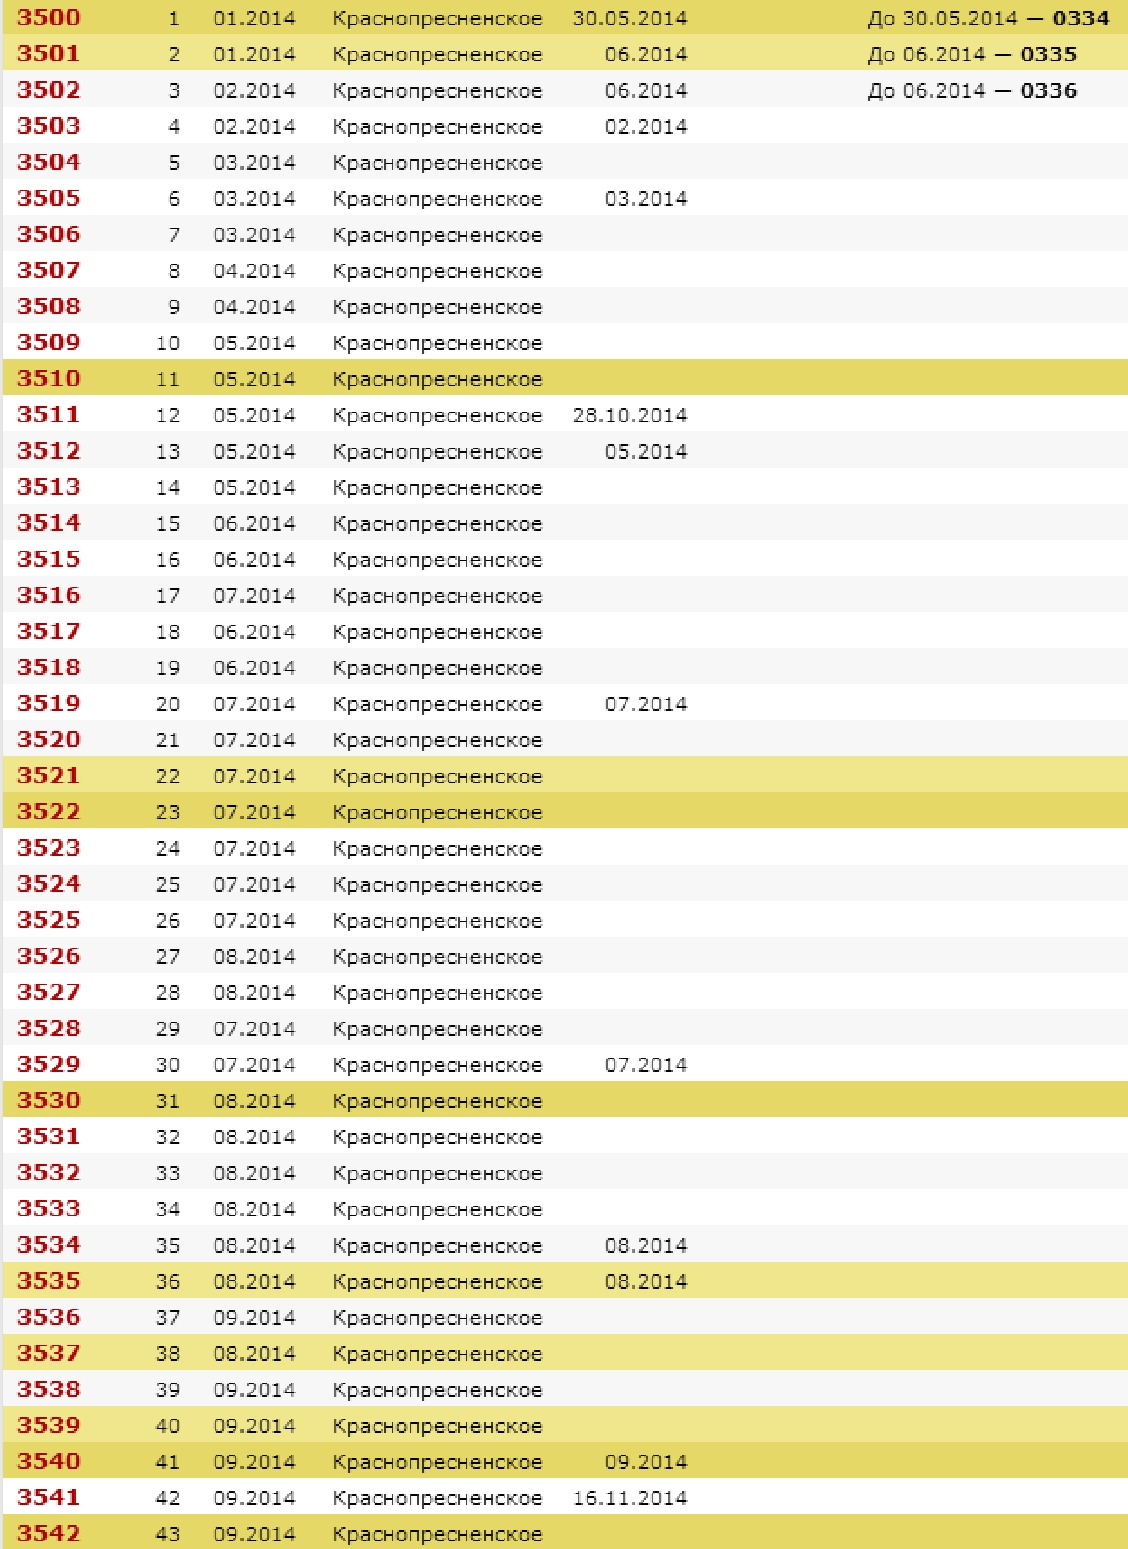The height and width of the screenshot is (1549, 1128).
Task: Open the red car number 3500 link
Action: tap(48, 18)
